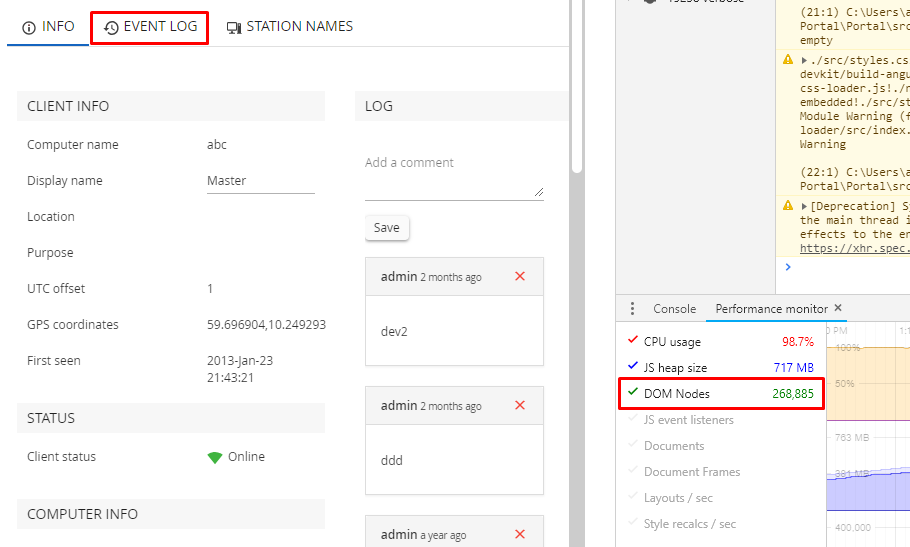Click the UTC offset value 1
The image size is (910, 547).
click(x=210, y=289)
